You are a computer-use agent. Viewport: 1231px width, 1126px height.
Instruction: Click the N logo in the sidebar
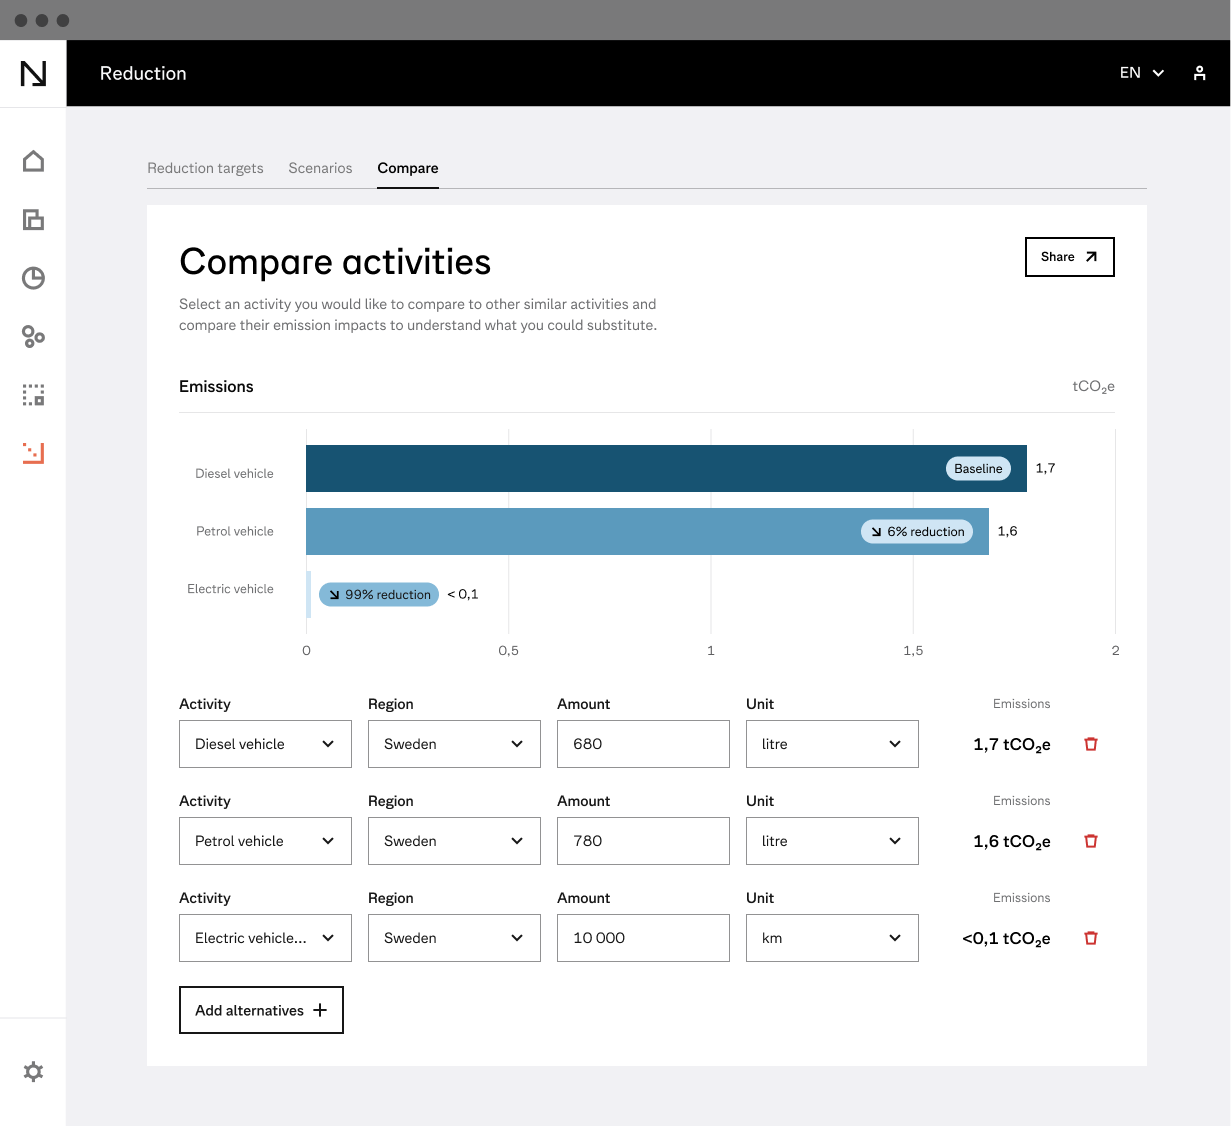[x=33, y=73]
